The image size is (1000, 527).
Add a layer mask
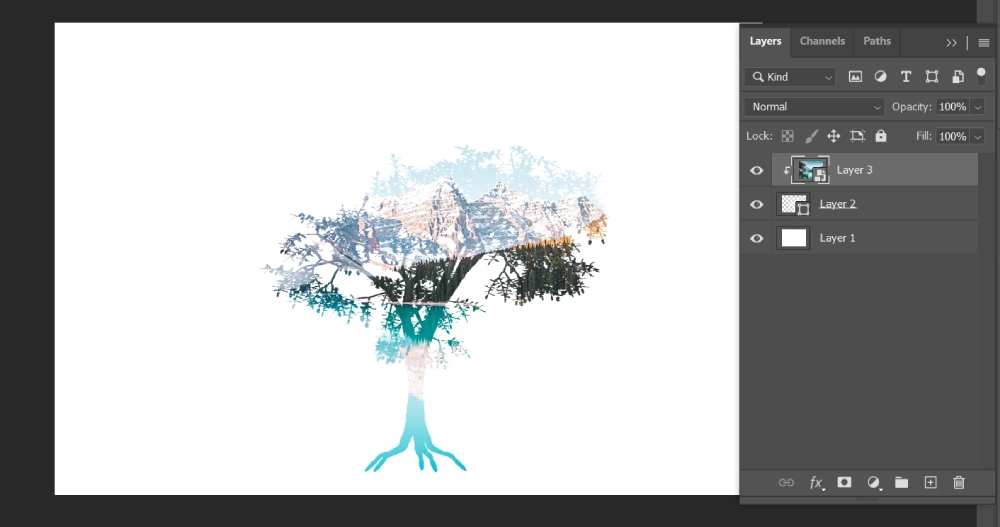(x=844, y=482)
